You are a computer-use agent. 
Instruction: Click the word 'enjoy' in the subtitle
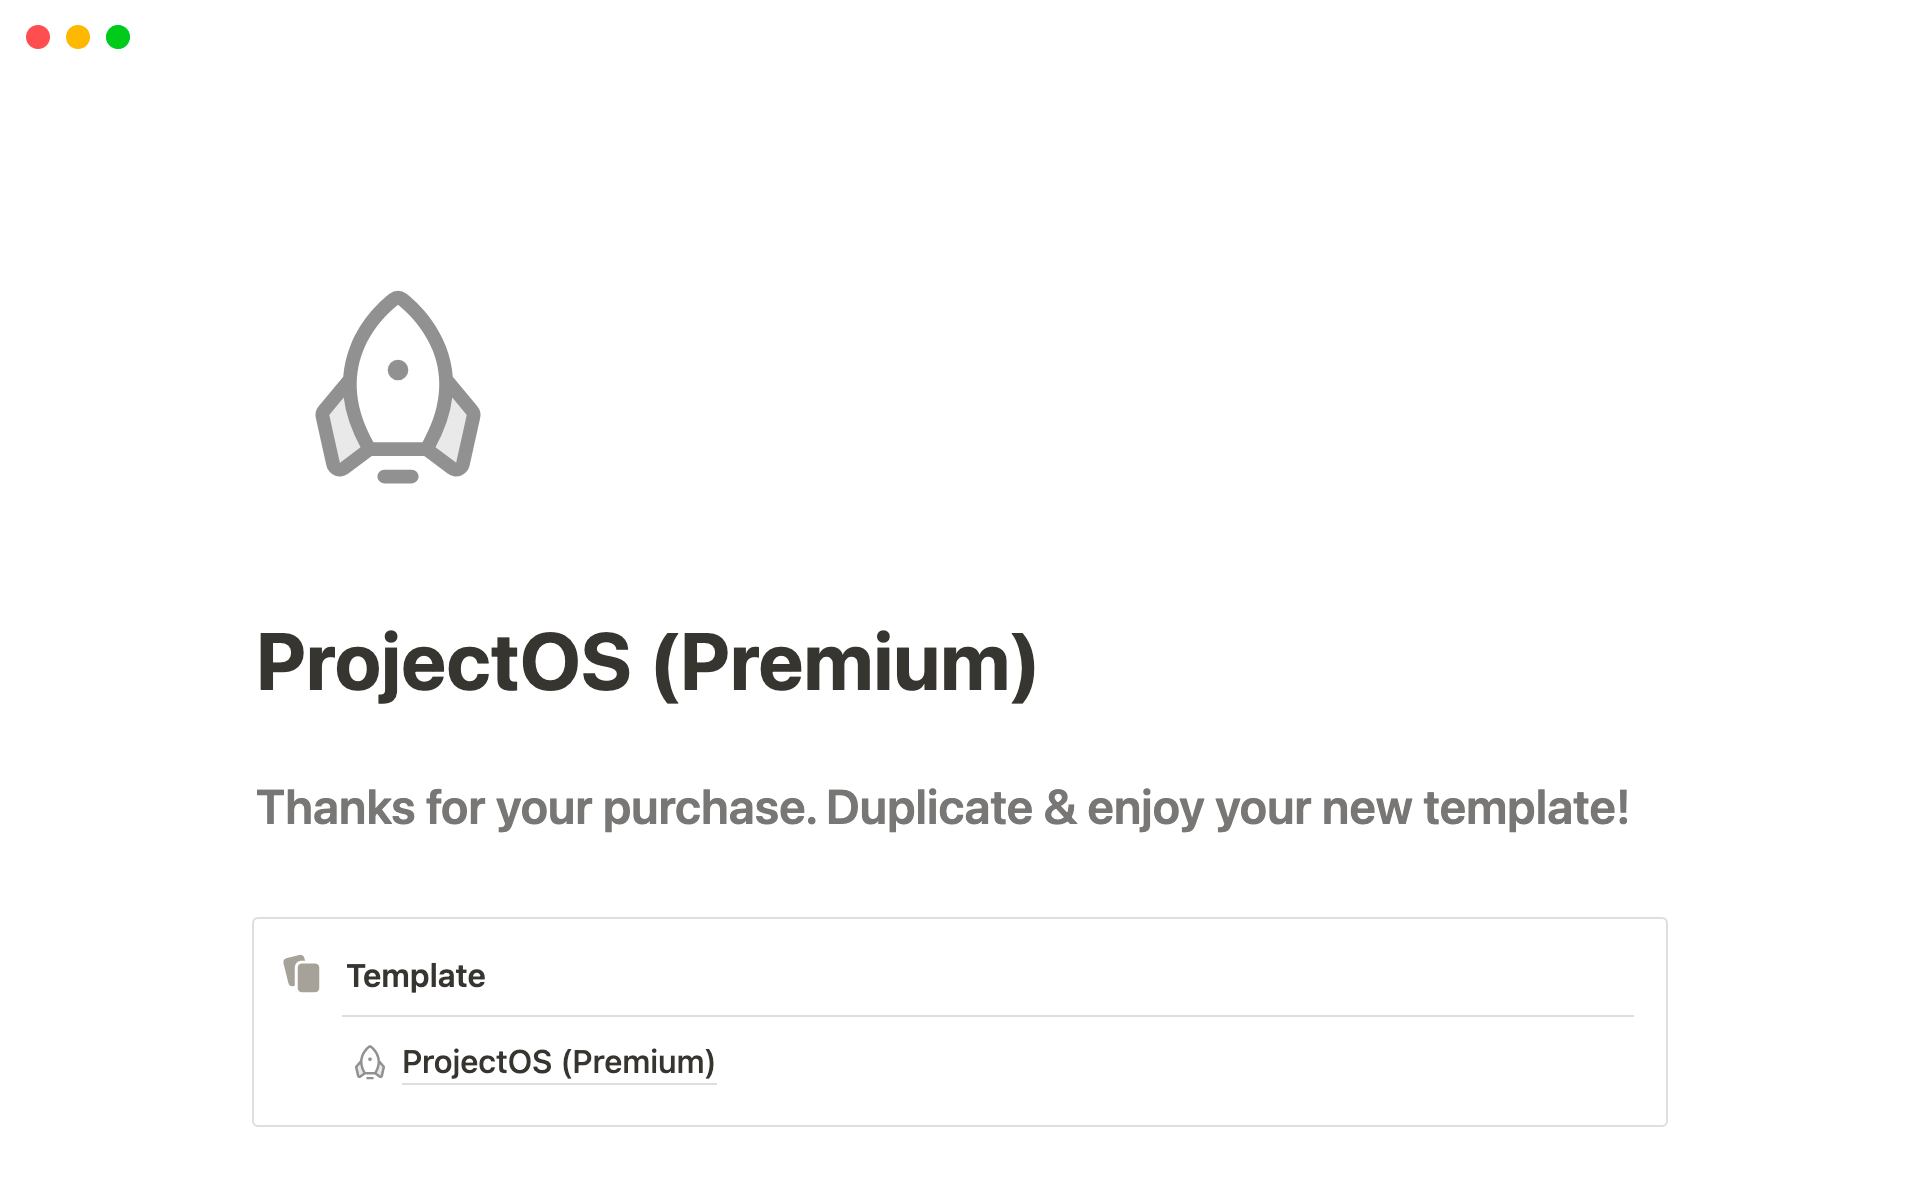(x=1145, y=808)
